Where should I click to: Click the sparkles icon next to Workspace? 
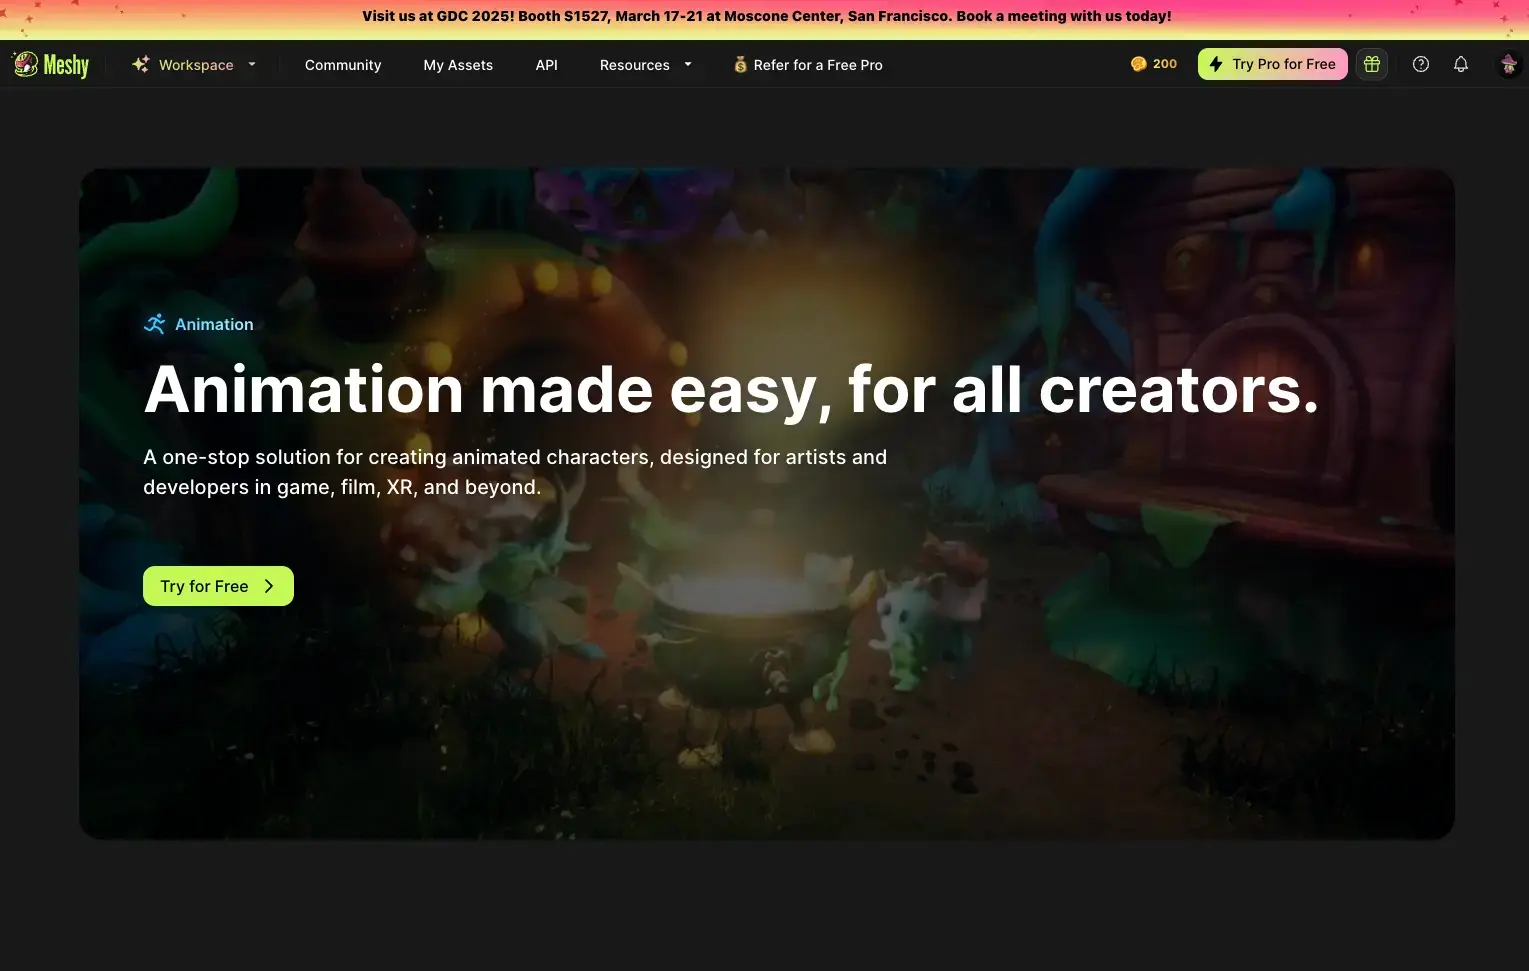click(x=138, y=64)
